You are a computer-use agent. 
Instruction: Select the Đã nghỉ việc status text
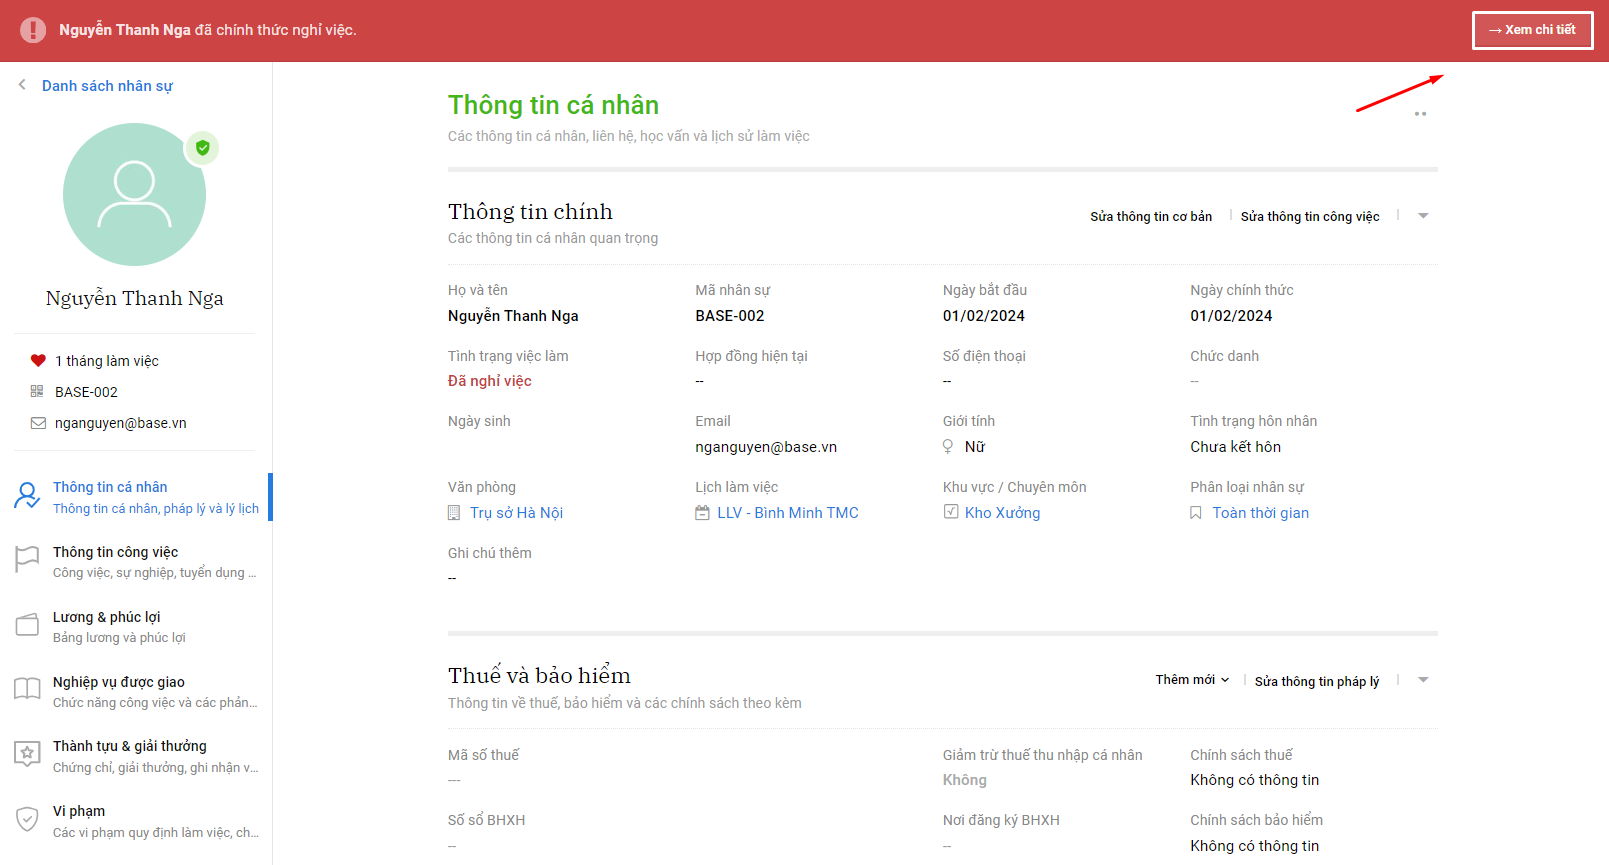click(490, 381)
